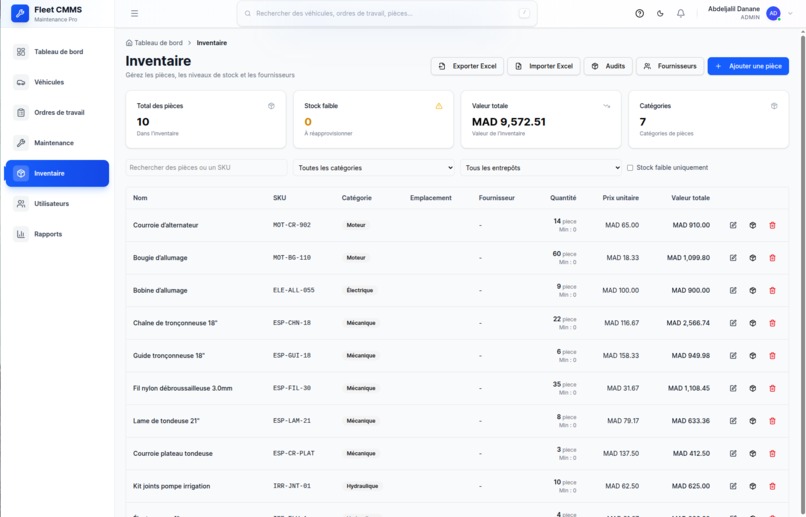Open Ordres de travail in sidebar
This screenshot has width=806, height=517.
click(57, 113)
